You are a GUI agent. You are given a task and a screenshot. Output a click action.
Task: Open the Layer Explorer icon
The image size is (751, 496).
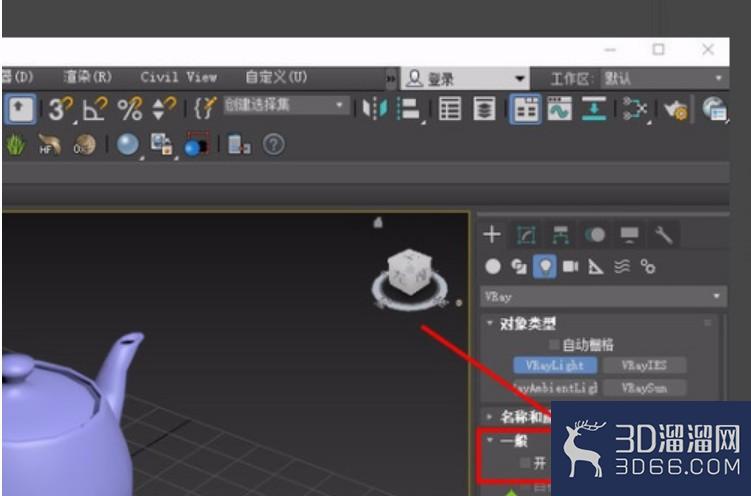(484, 109)
